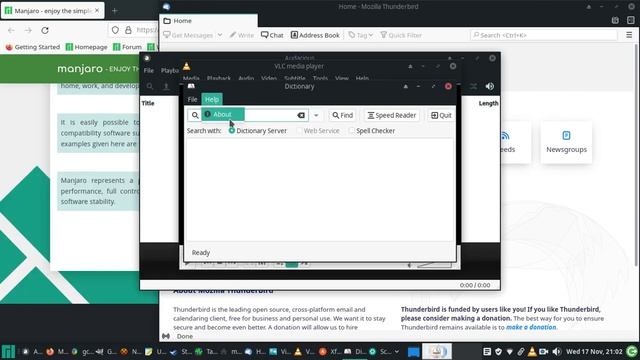Image resolution: width=640 pixels, height=360 pixels.
Task: Open the Speed Reader in Dictionary
Action: (x=391, y=116)
